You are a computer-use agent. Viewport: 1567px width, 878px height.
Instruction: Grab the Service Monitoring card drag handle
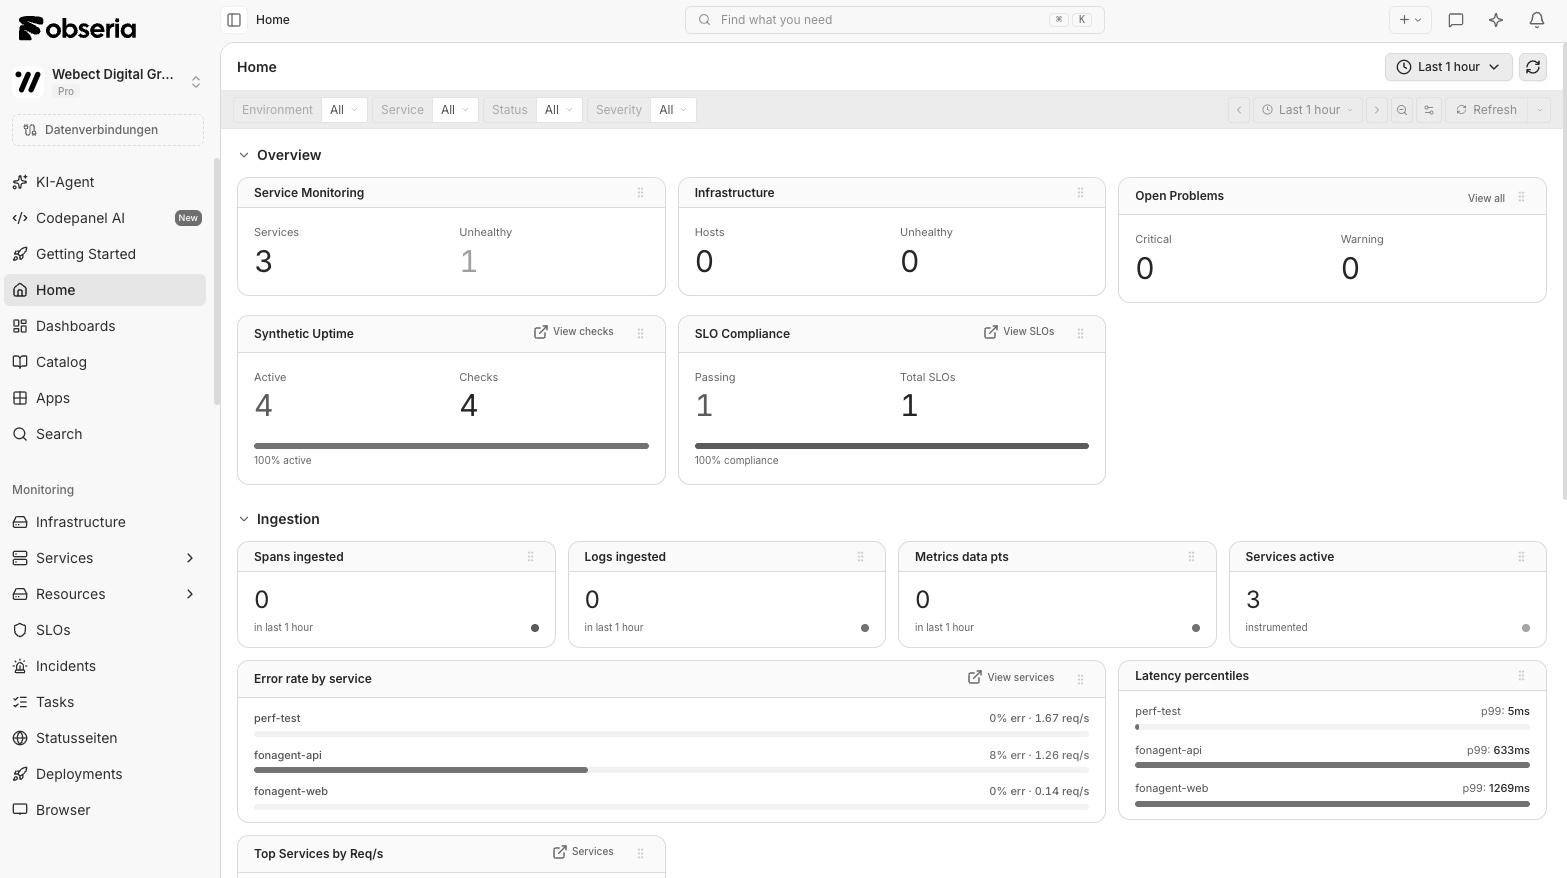click(x=641, y=193)
